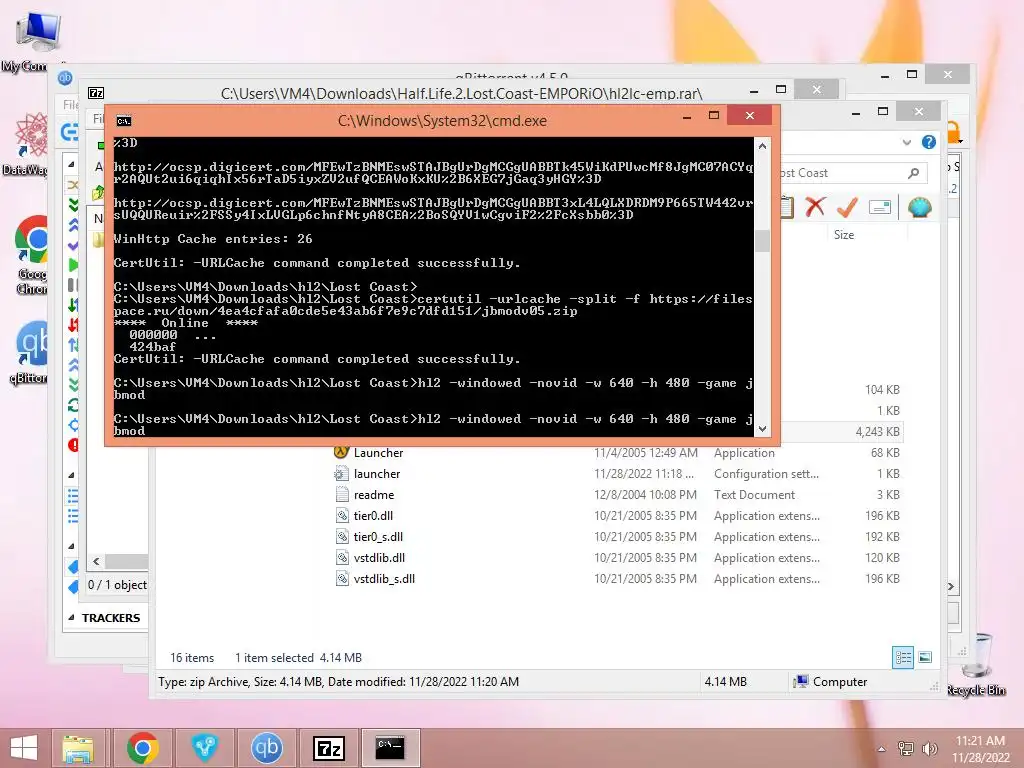Click the orange lock icon in qBittorrent toolbar
The image size is (1024, 768).
pos(953,132)
